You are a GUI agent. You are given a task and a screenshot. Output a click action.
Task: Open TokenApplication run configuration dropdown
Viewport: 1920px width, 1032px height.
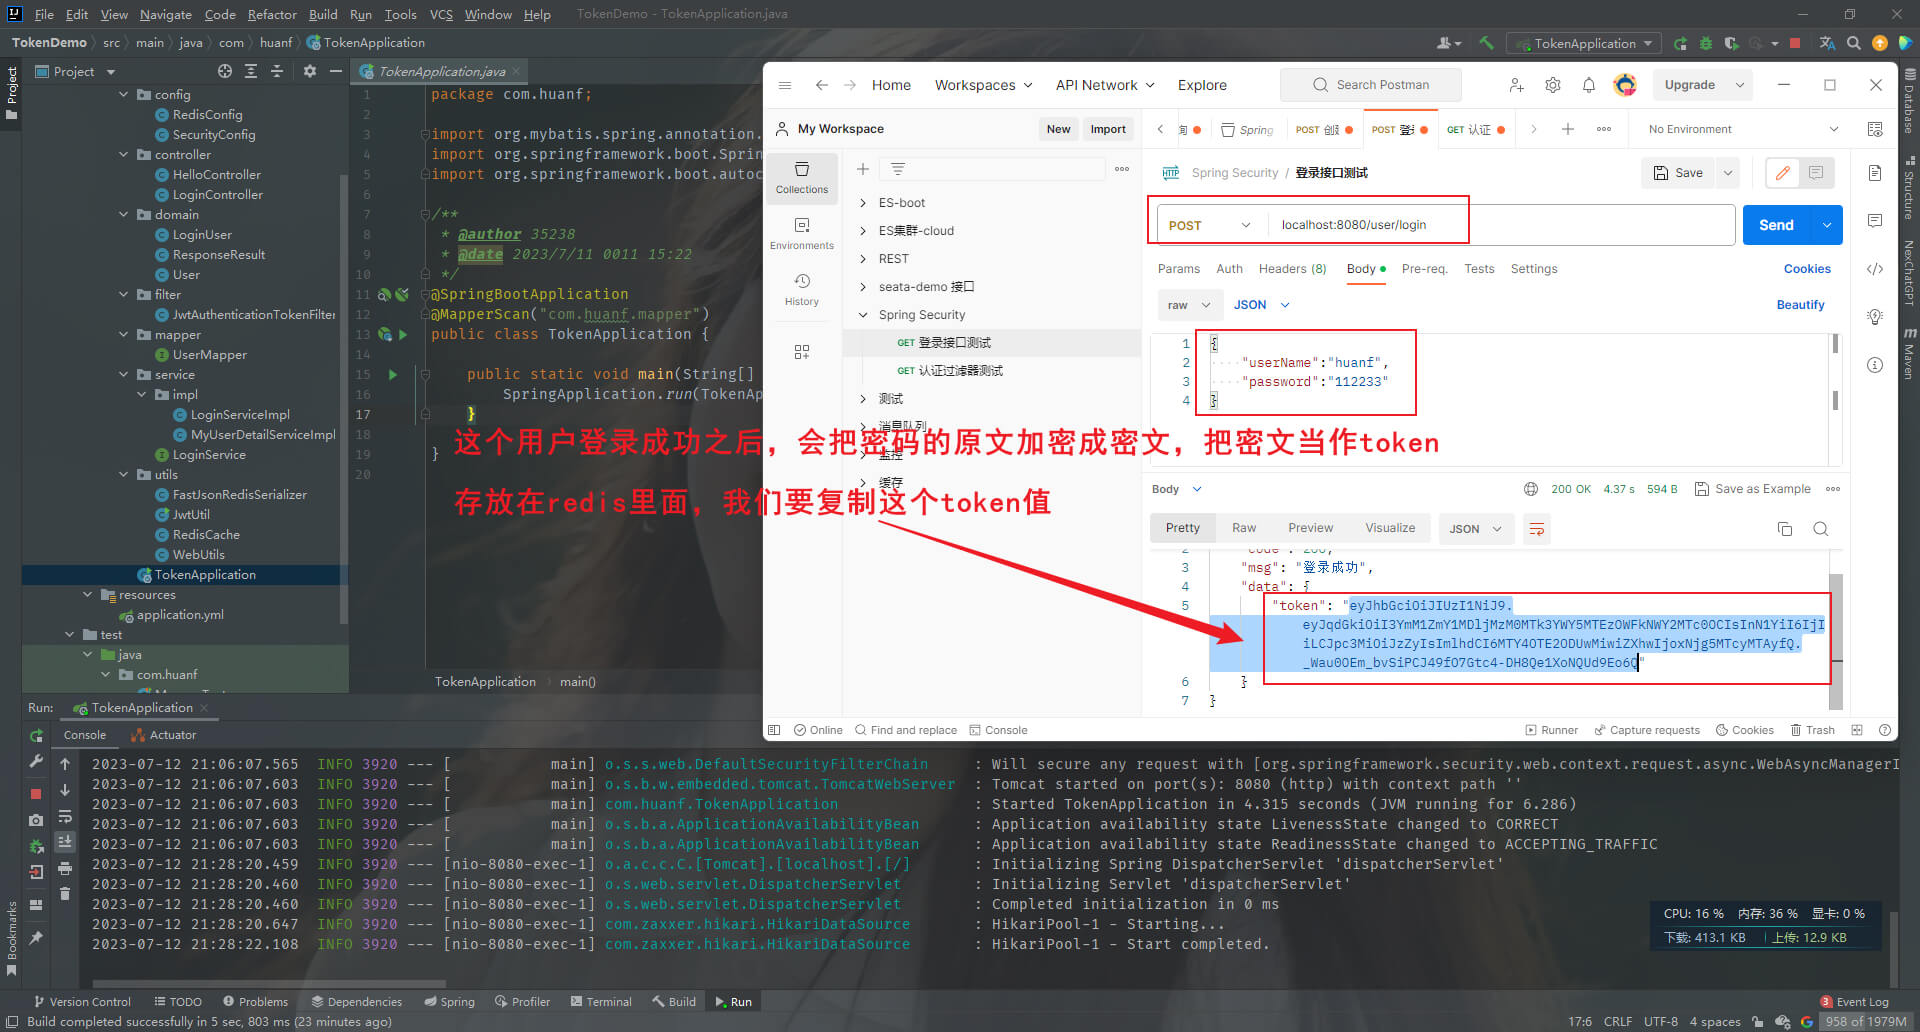[1585, 43]
